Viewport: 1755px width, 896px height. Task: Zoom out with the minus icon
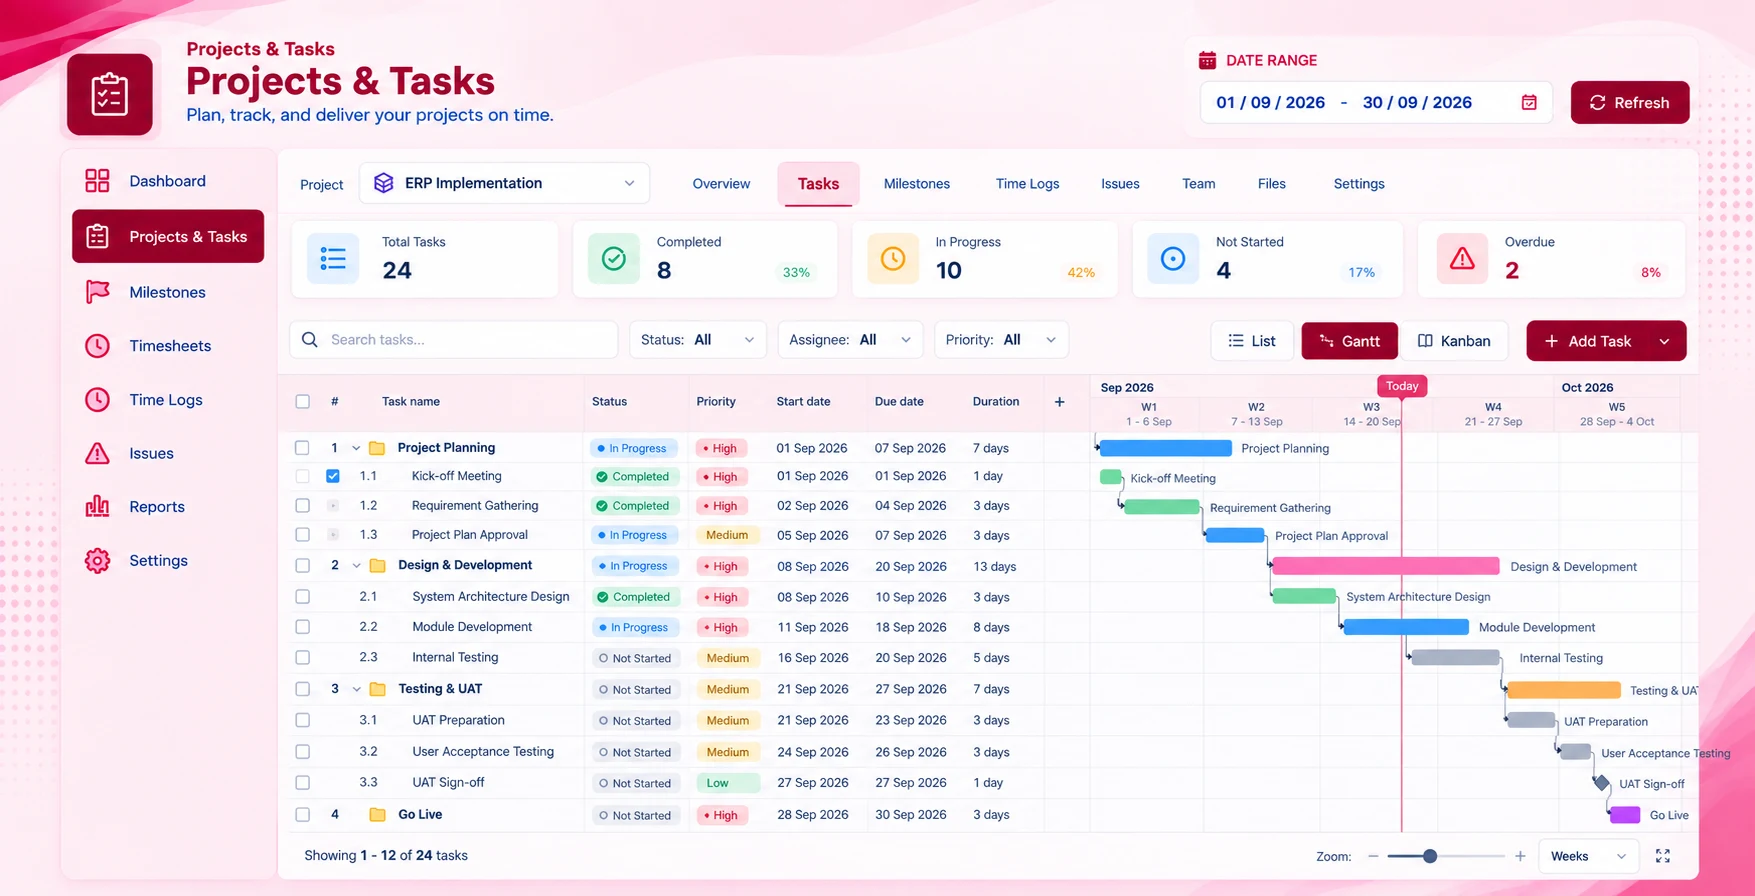pos(1373,856)
